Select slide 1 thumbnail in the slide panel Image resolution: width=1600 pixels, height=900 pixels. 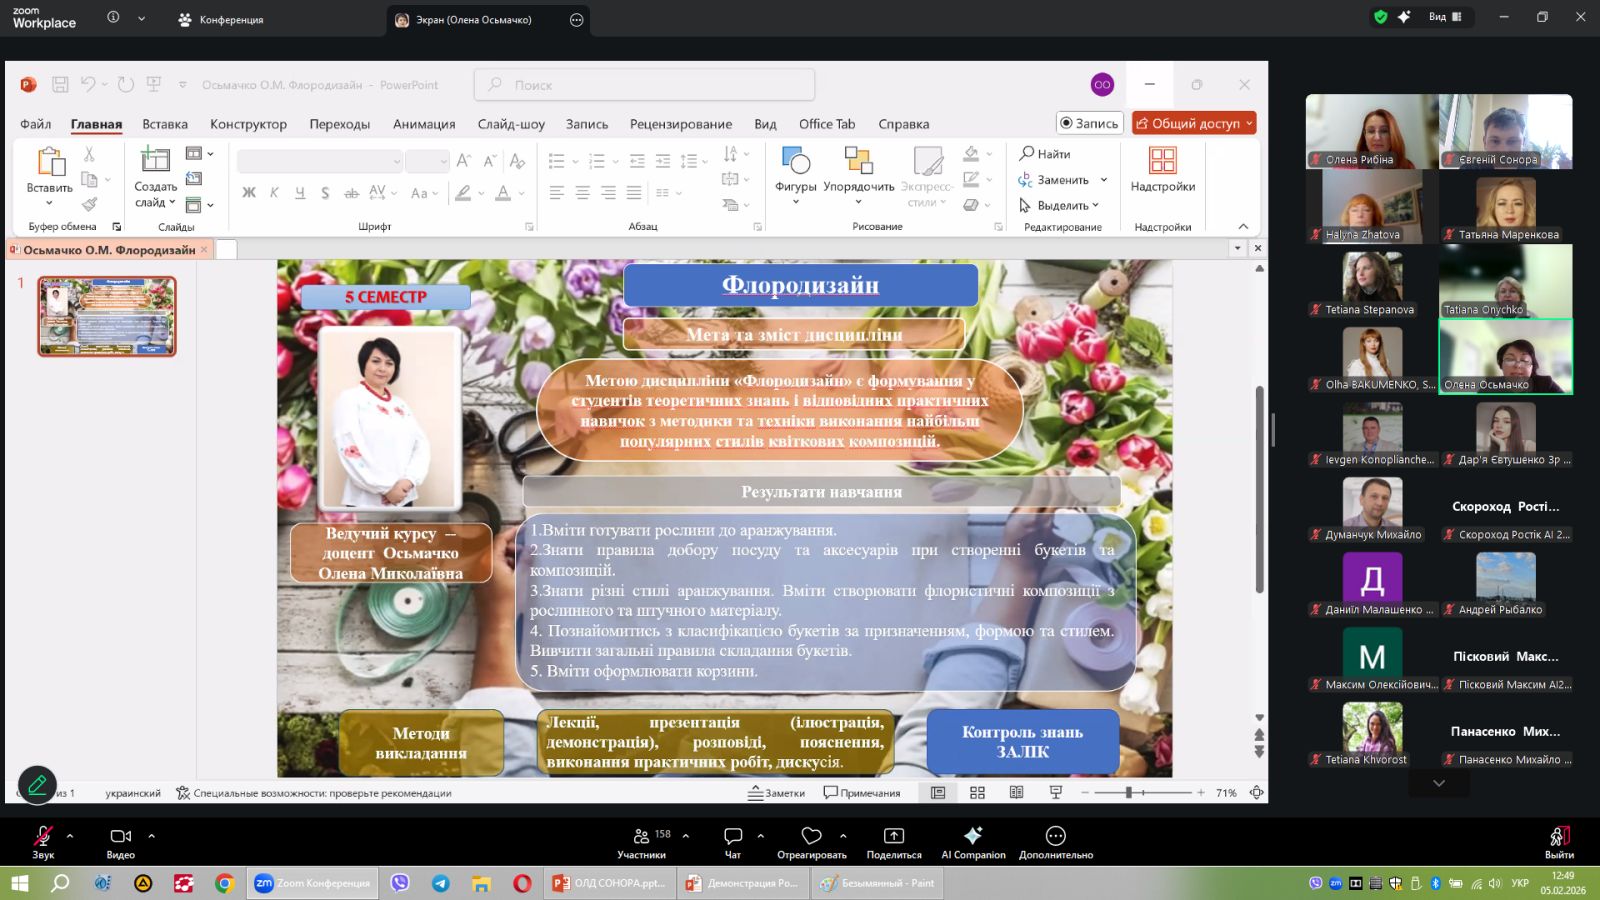pyautogui.click(x=107, y=316)
